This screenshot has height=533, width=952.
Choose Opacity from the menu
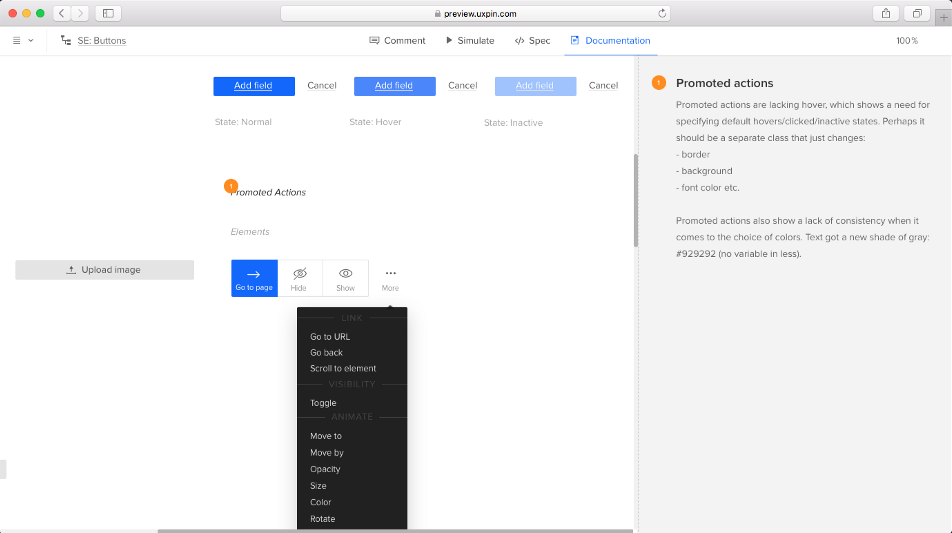[x=325, y=469]
